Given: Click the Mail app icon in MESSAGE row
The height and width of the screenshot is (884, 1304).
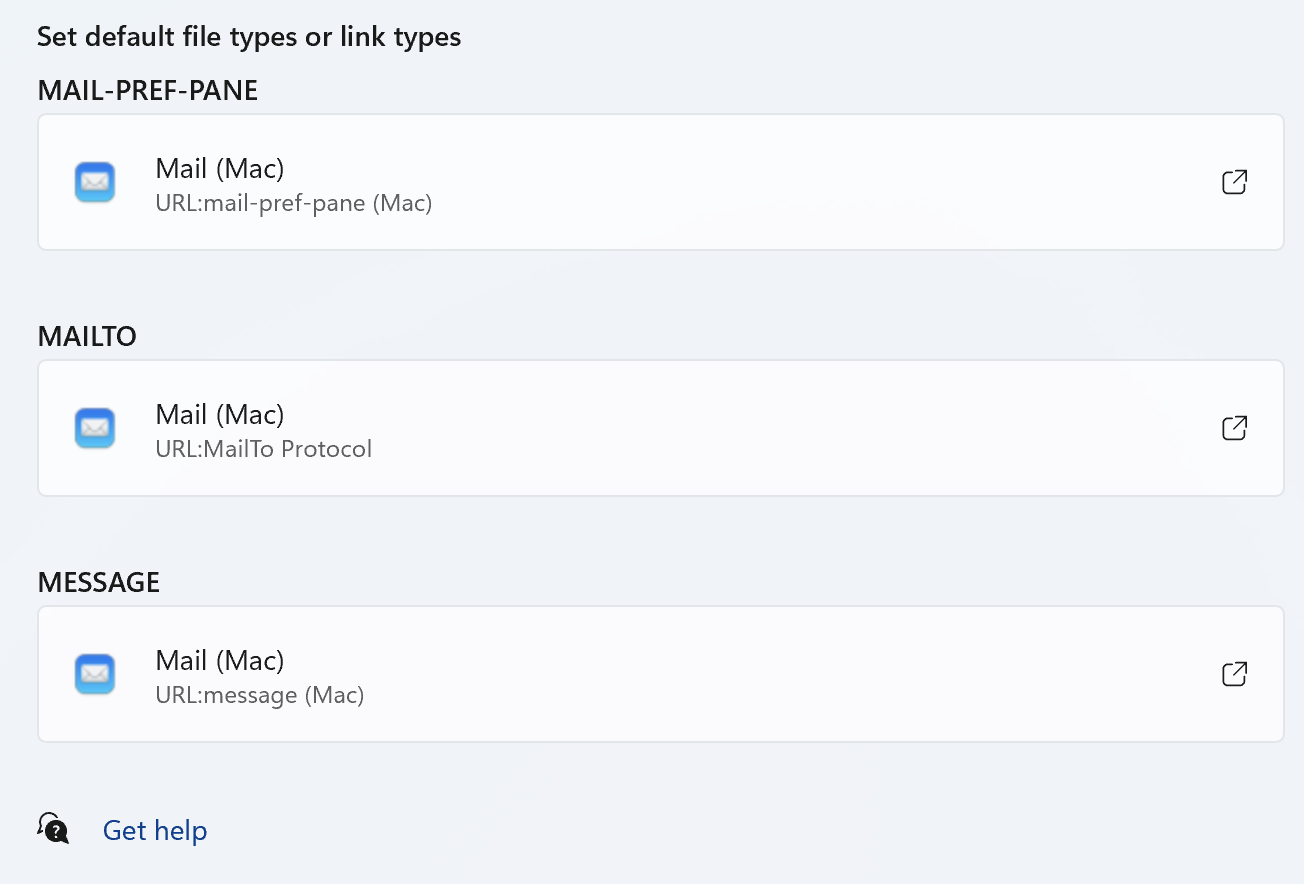Looking at the screenshot, I should click(95, 674).
